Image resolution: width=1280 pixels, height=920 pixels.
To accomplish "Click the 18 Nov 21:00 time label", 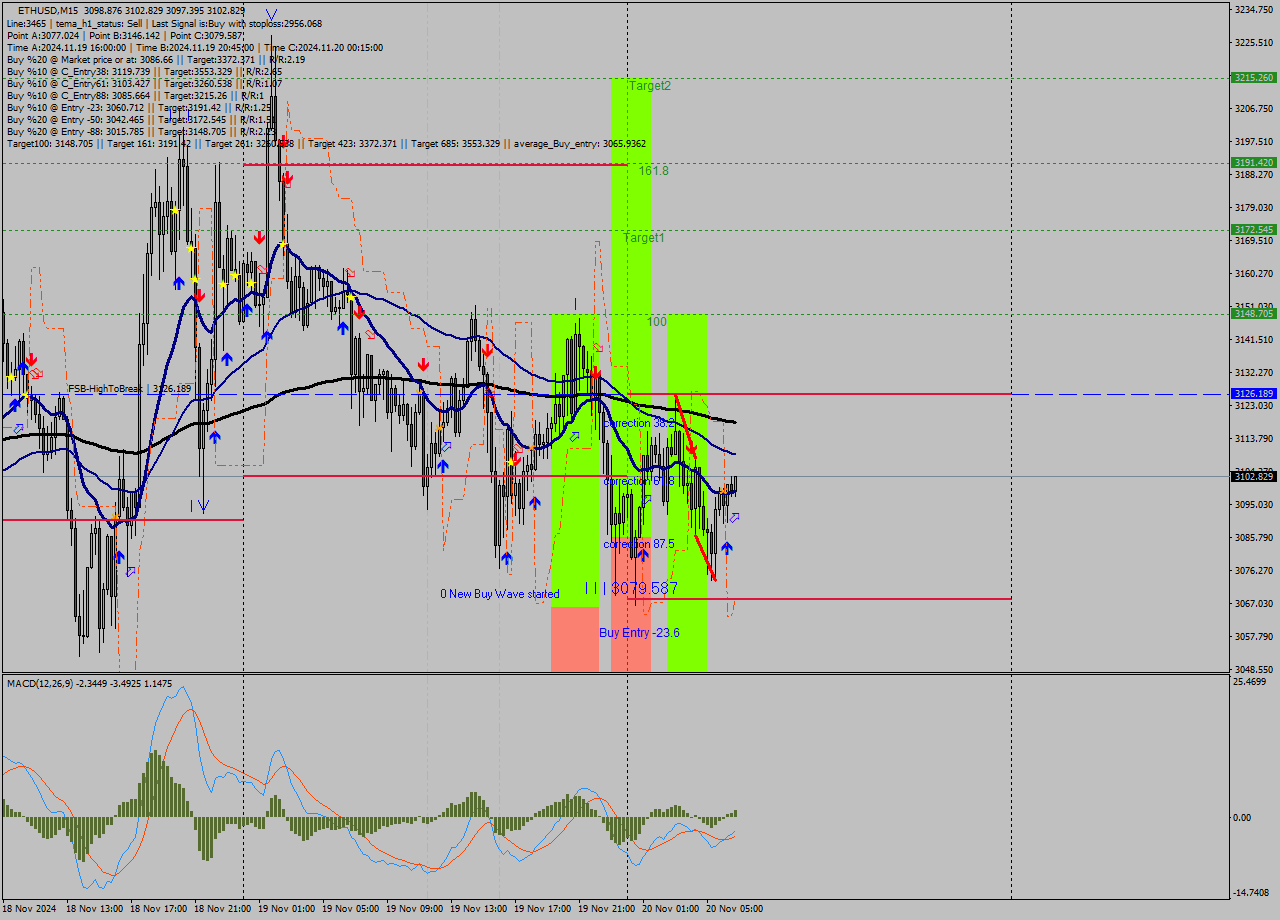I will pyautogui.click(x=223, y=909).
